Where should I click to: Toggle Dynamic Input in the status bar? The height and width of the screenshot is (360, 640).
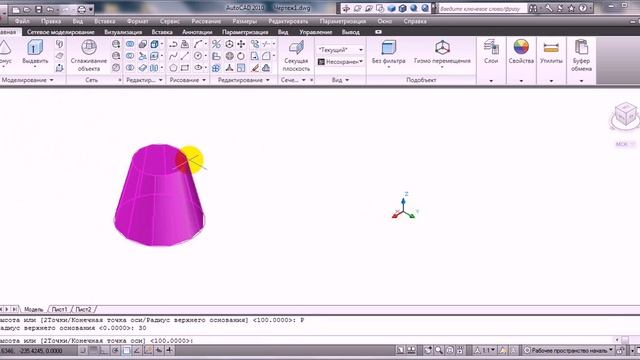tap(159, 350)
